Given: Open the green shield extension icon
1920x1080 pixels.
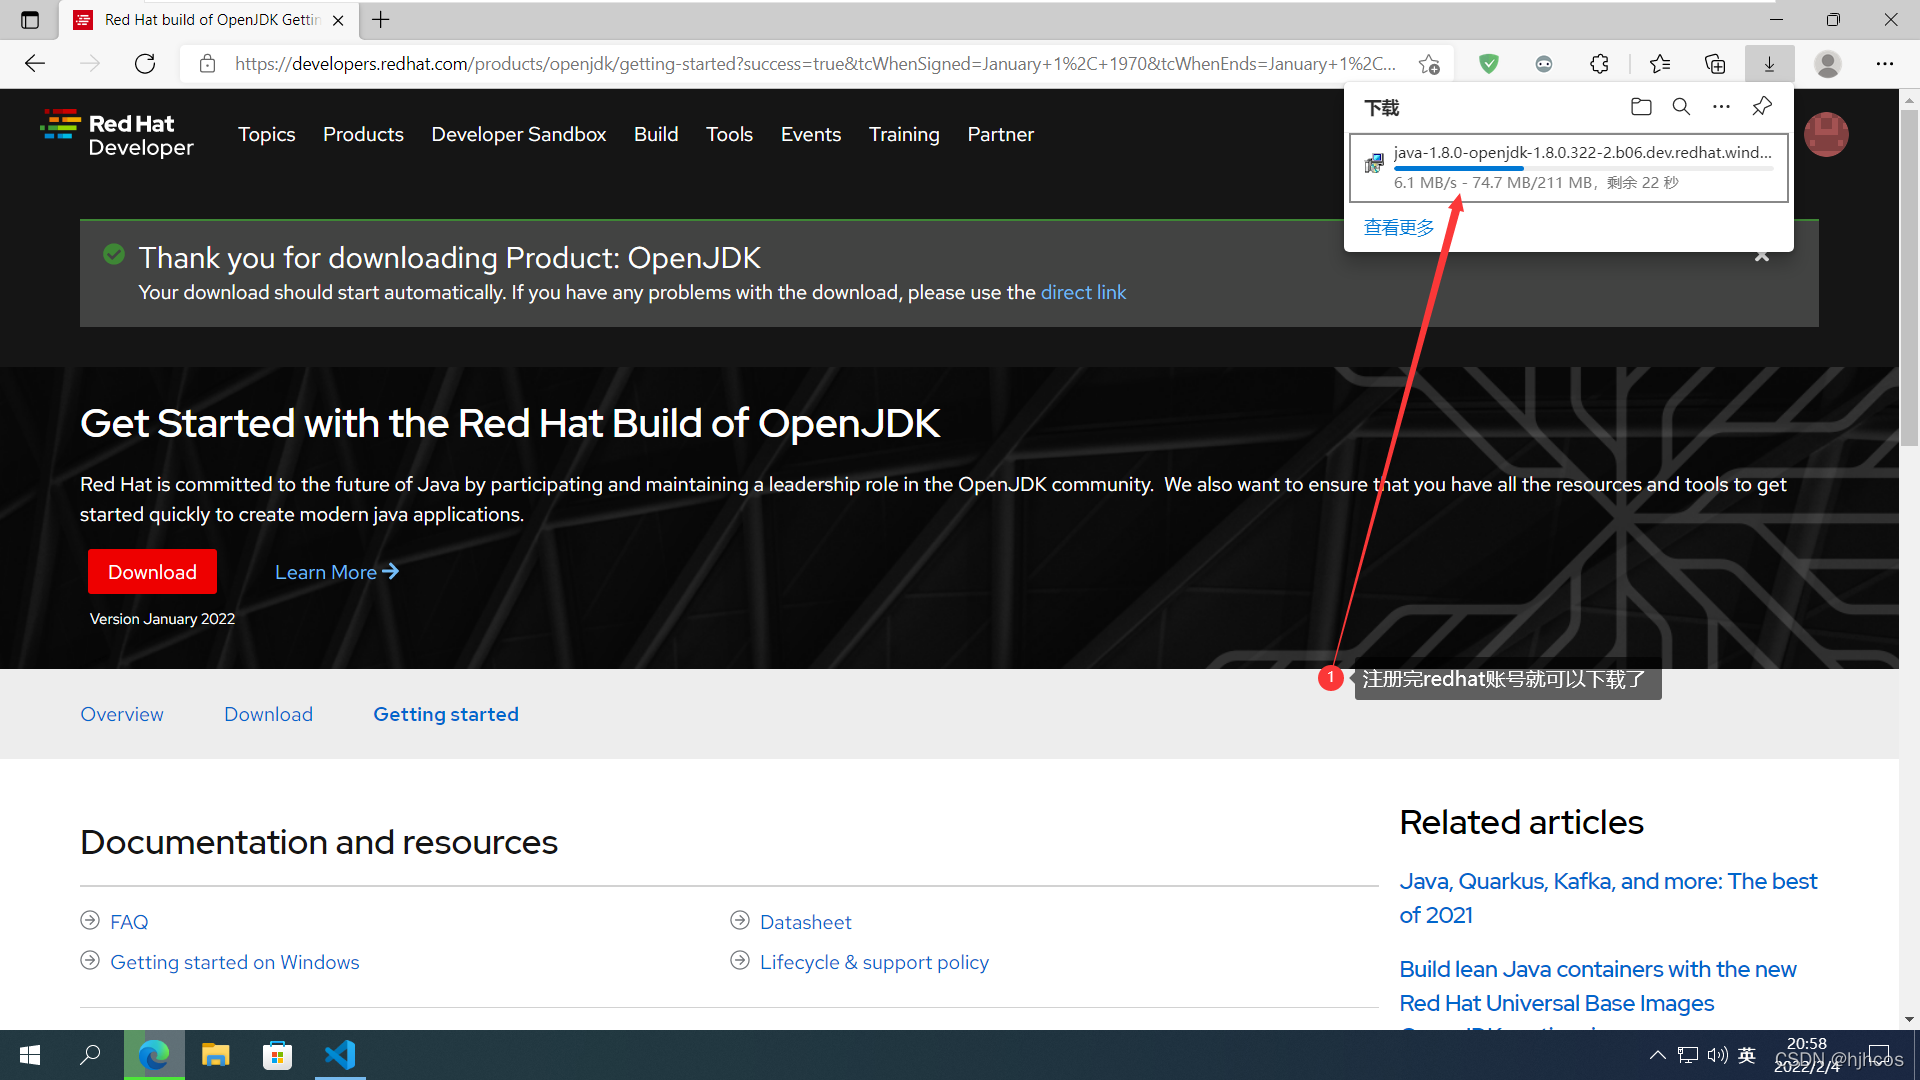Looking at the screenshot, I should tap(1489, 64).
